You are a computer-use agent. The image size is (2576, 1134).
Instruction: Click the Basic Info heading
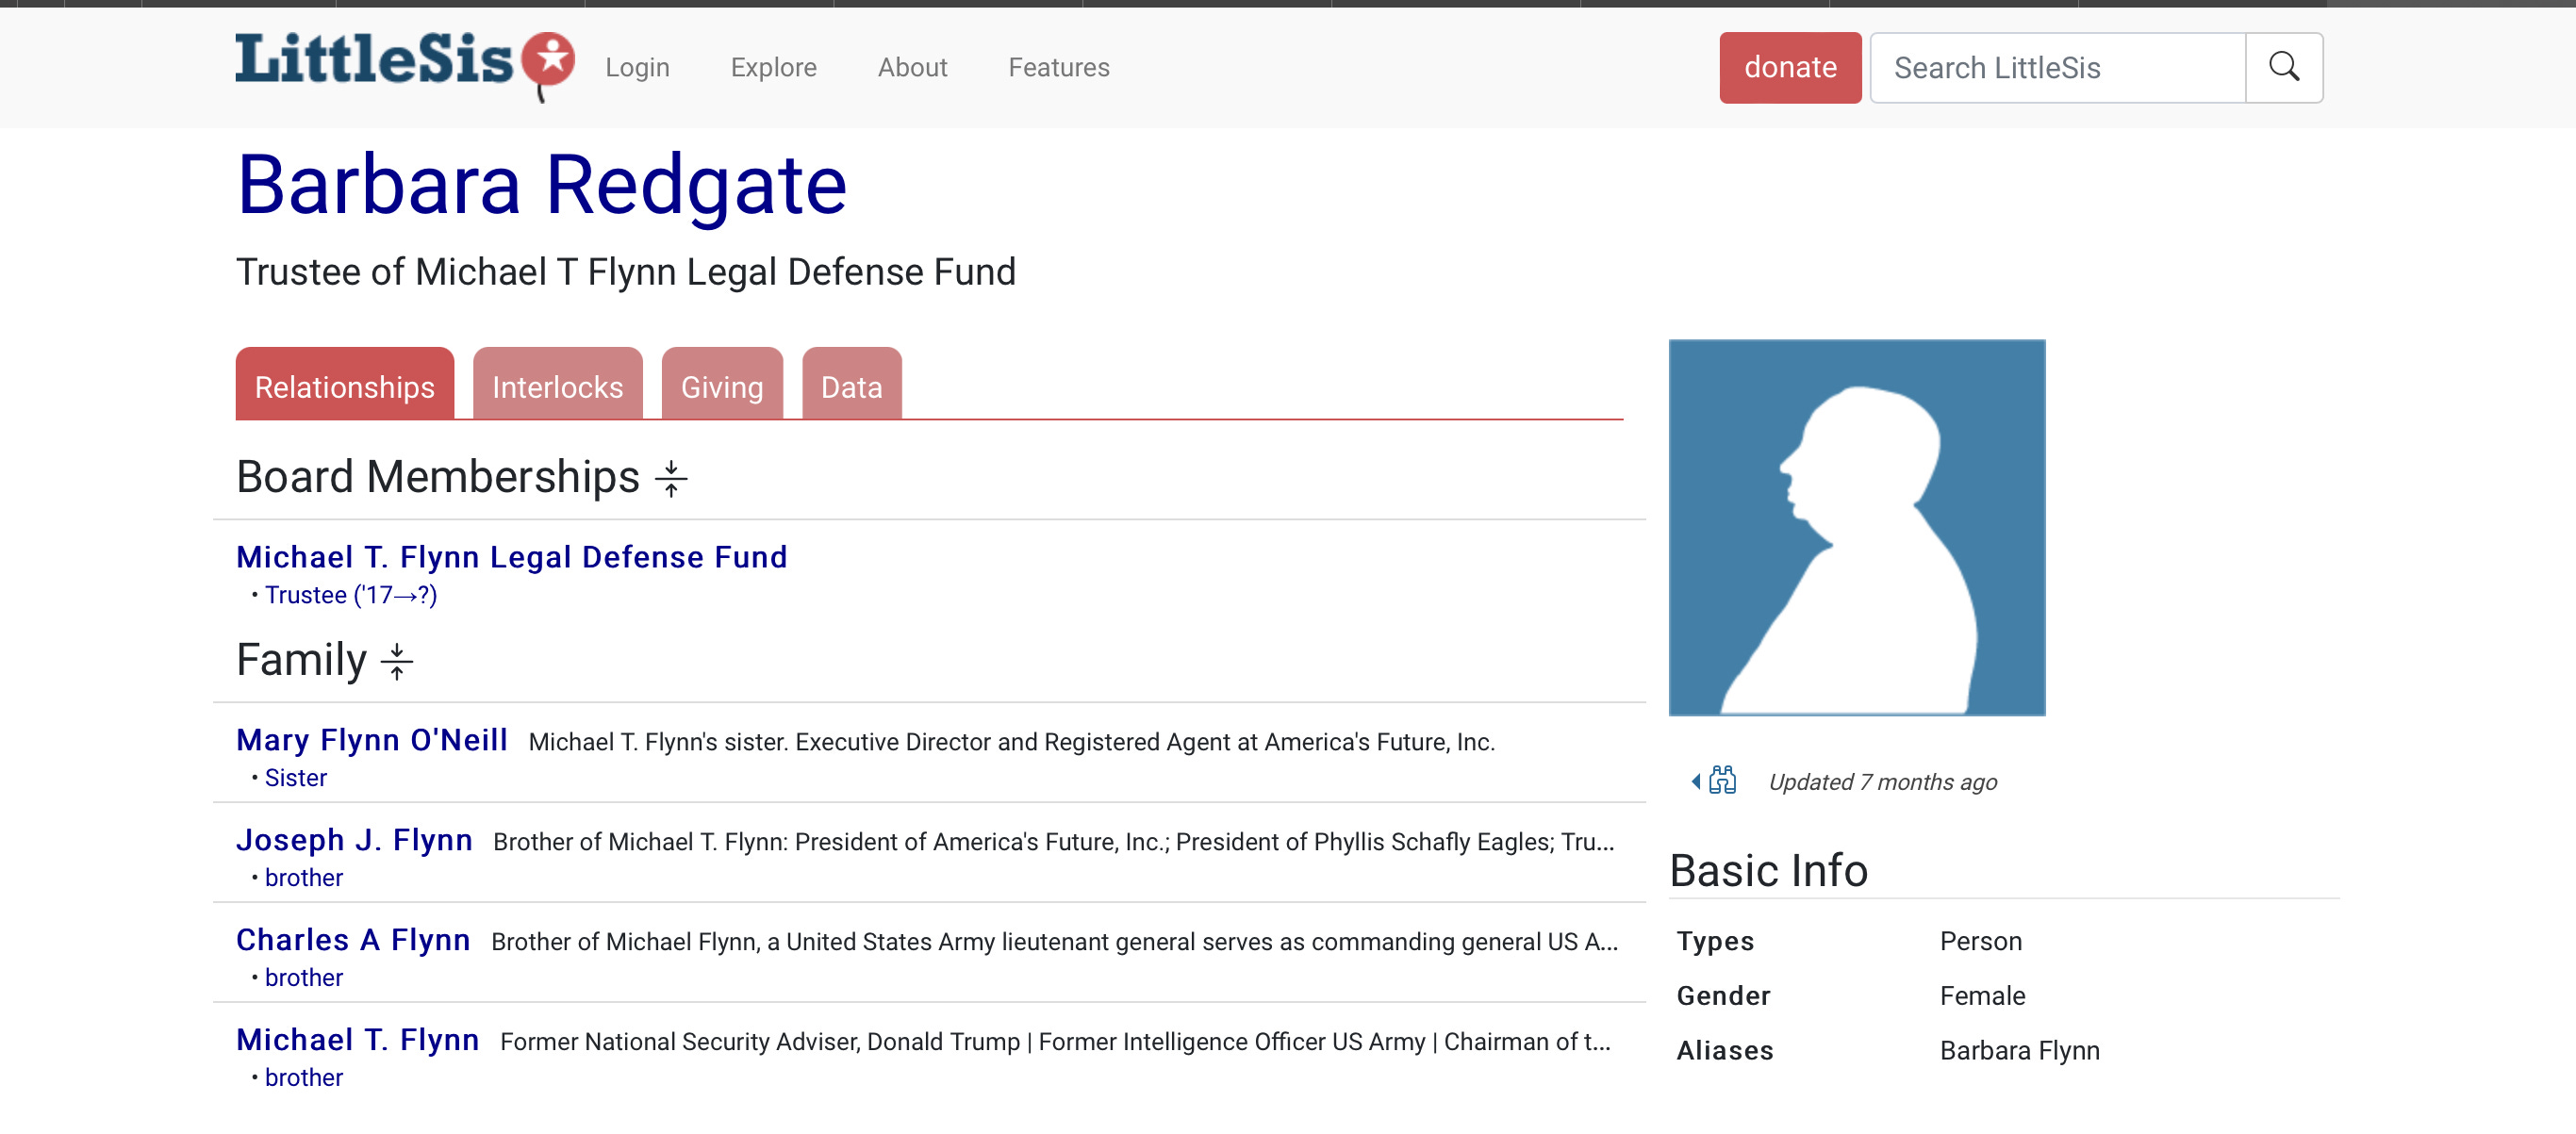tap(1768, 870)
